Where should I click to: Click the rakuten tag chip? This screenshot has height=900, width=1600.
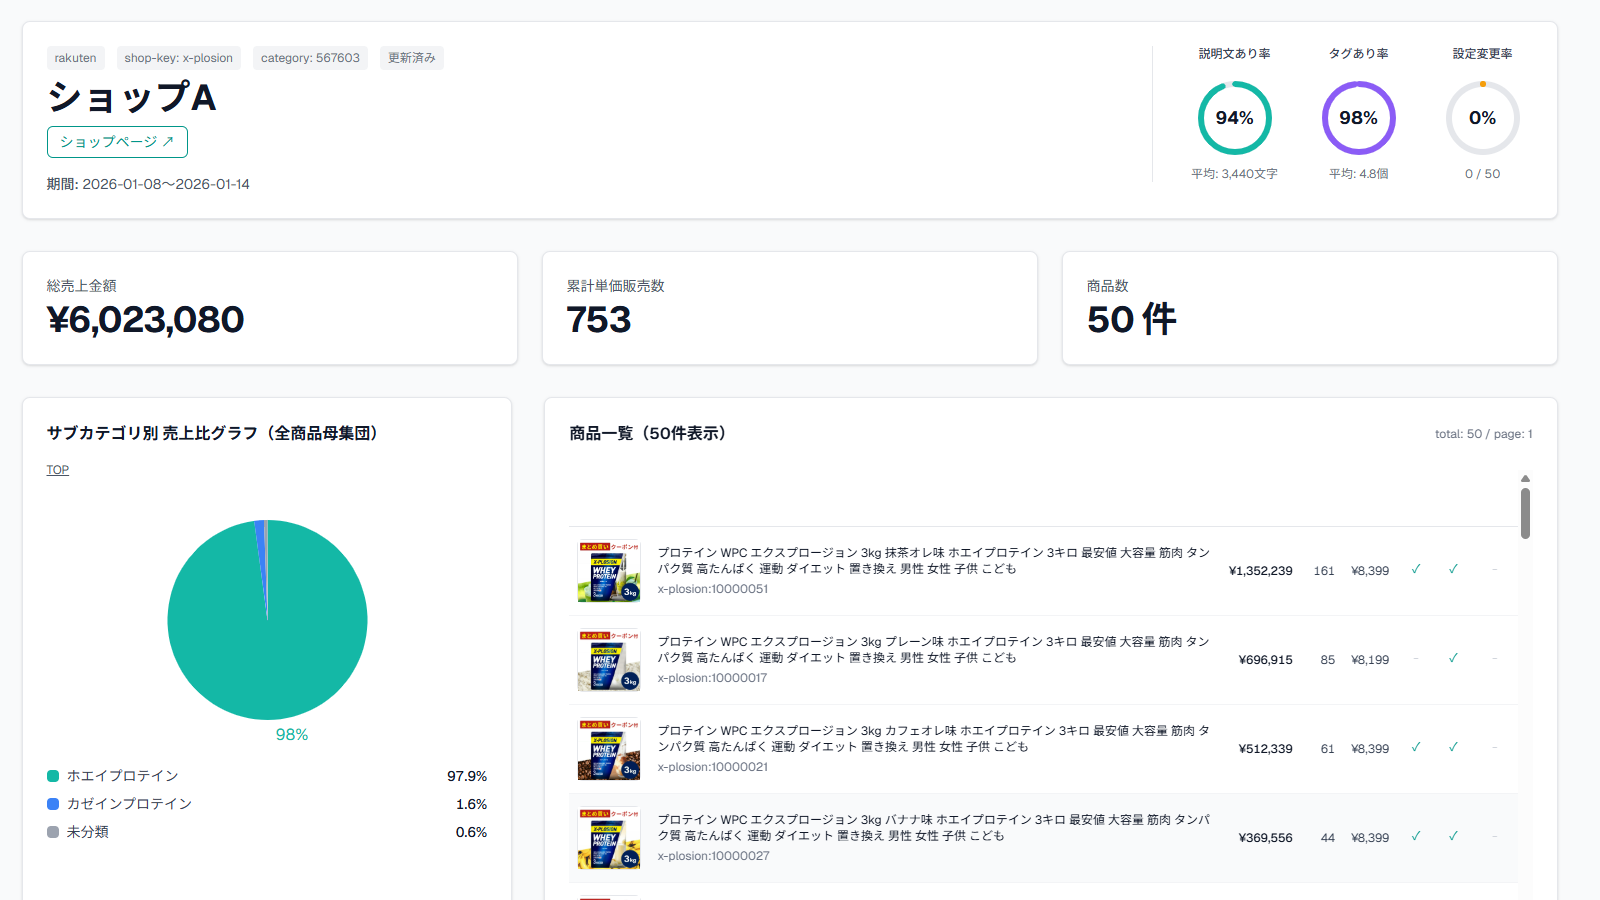76,58
